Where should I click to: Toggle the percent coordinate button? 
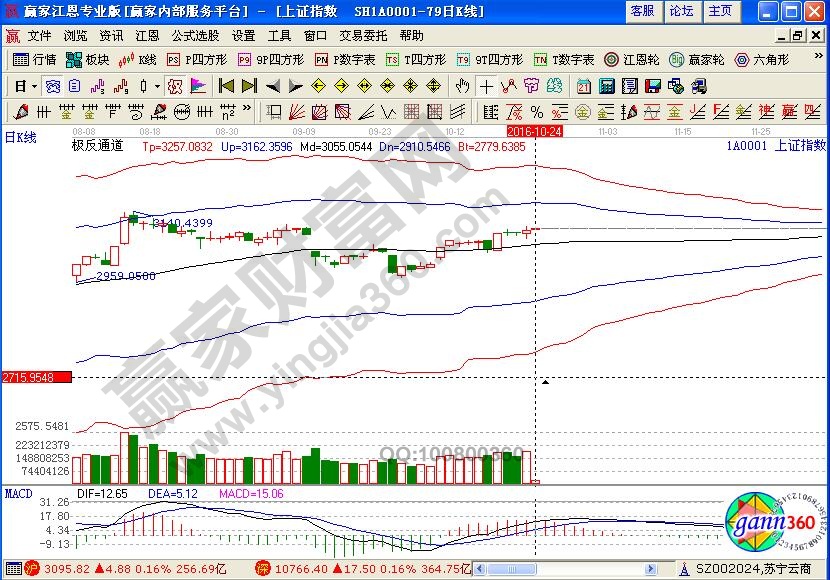[x=536, y=111]
